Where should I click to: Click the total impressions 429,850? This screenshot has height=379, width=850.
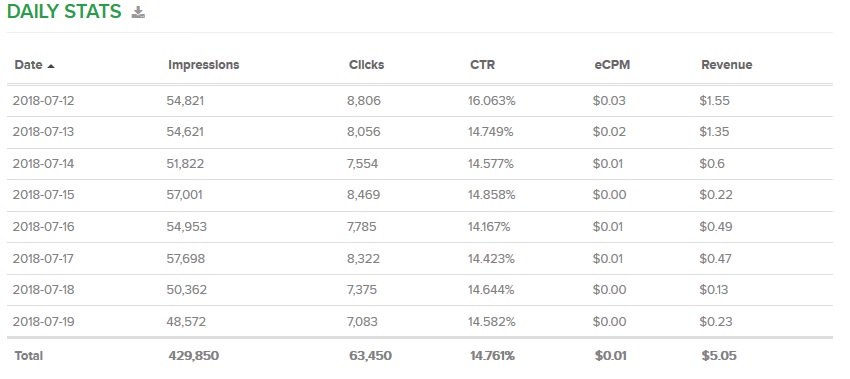[194, 356]
